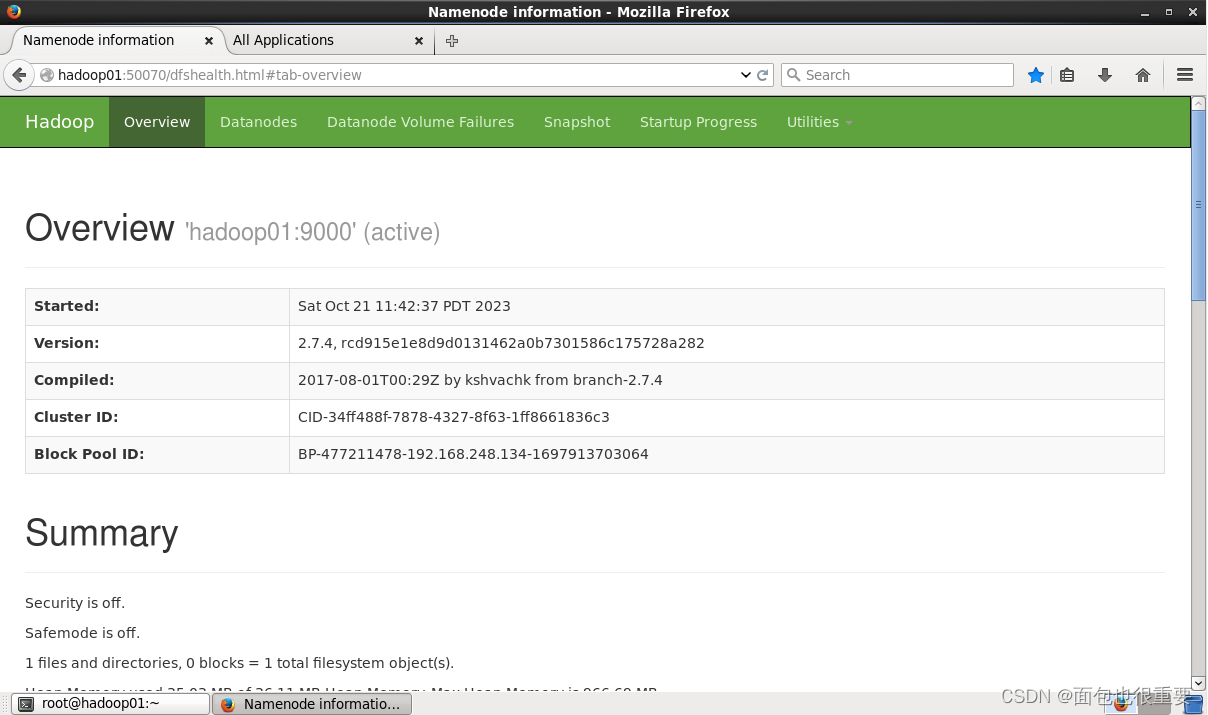Select Namenode information taskbar button
The image size is (1208, 715).
(311, 704)
